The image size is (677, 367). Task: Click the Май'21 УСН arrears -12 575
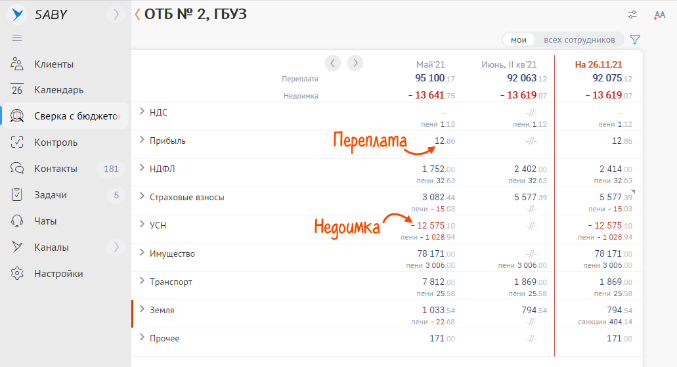coord(433,226)
